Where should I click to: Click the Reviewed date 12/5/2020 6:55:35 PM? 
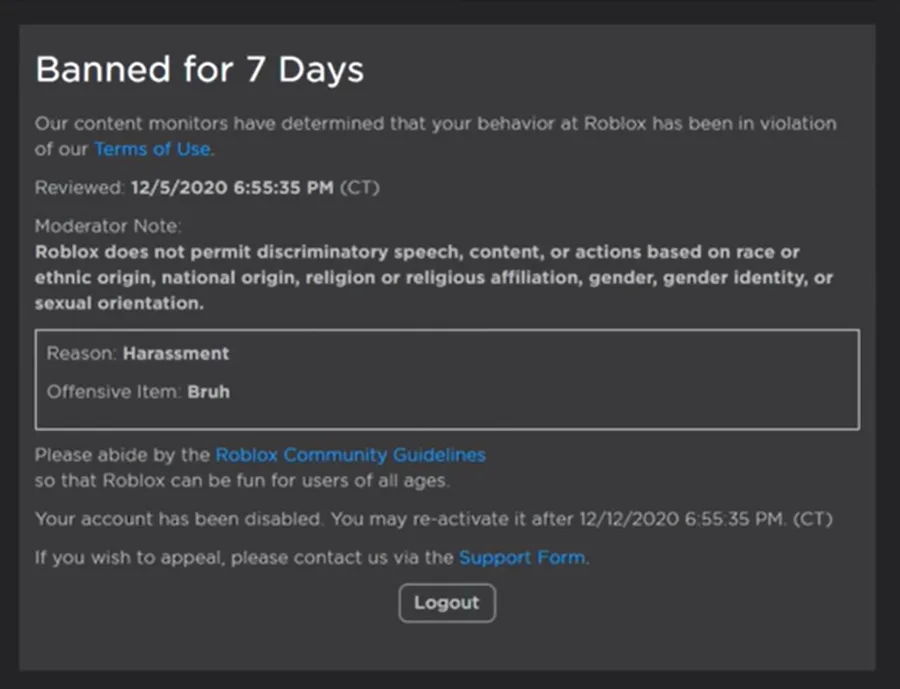click(x=232, y=188)
